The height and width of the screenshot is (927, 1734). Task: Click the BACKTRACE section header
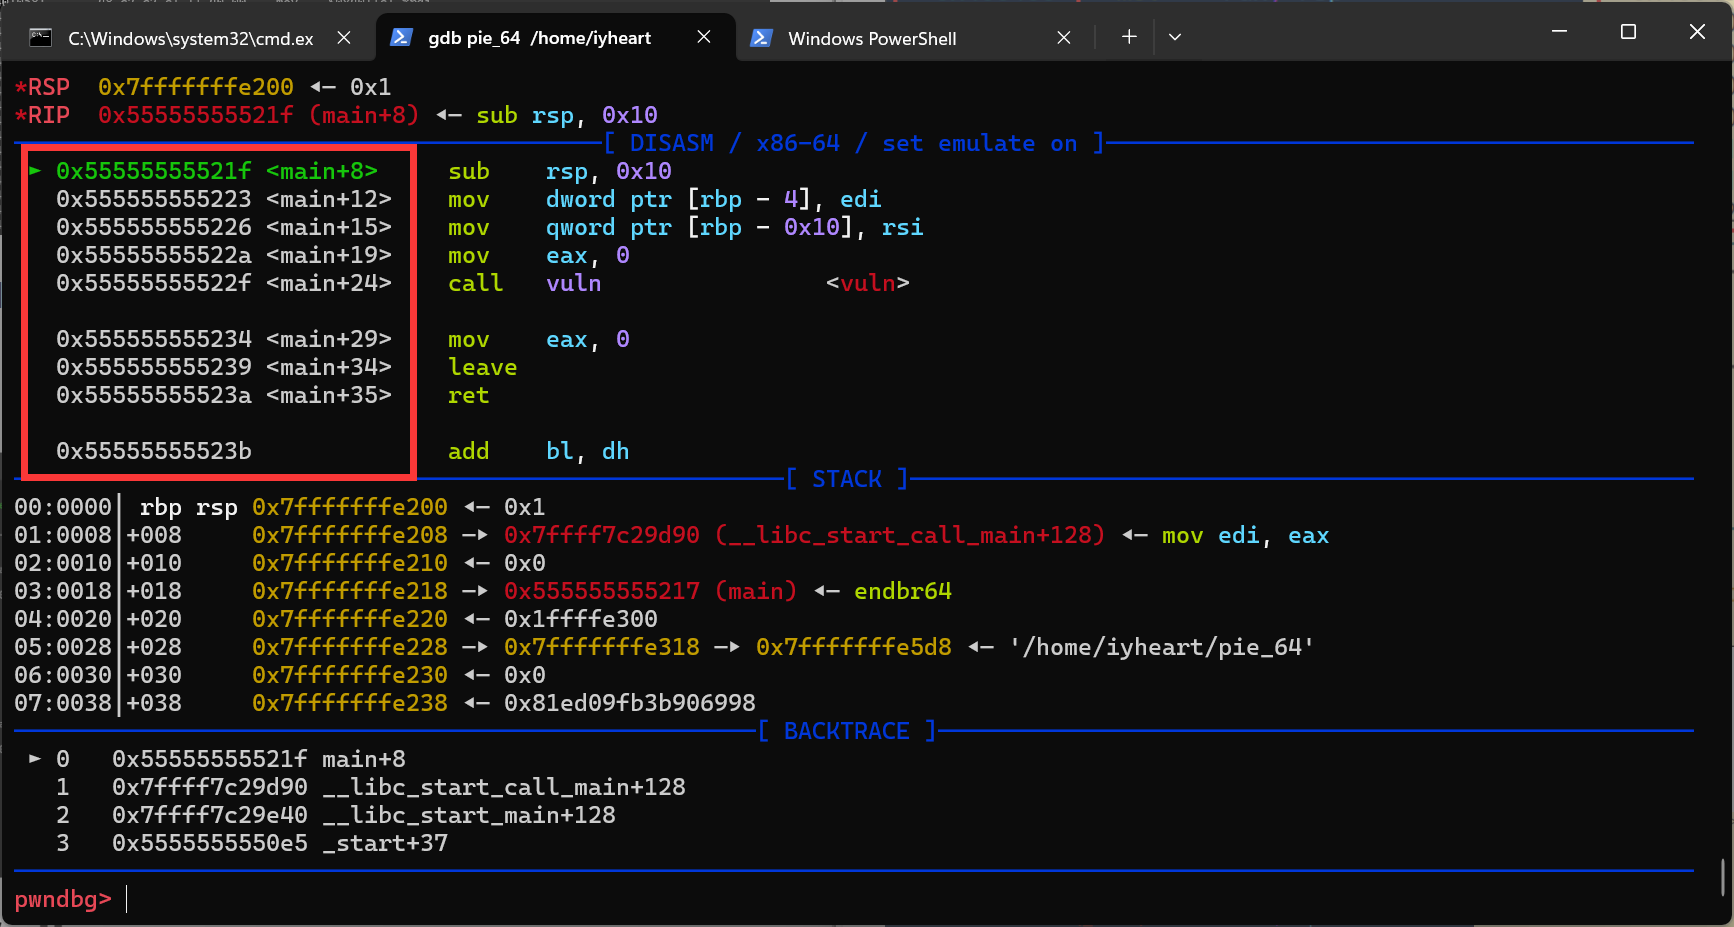847,731
